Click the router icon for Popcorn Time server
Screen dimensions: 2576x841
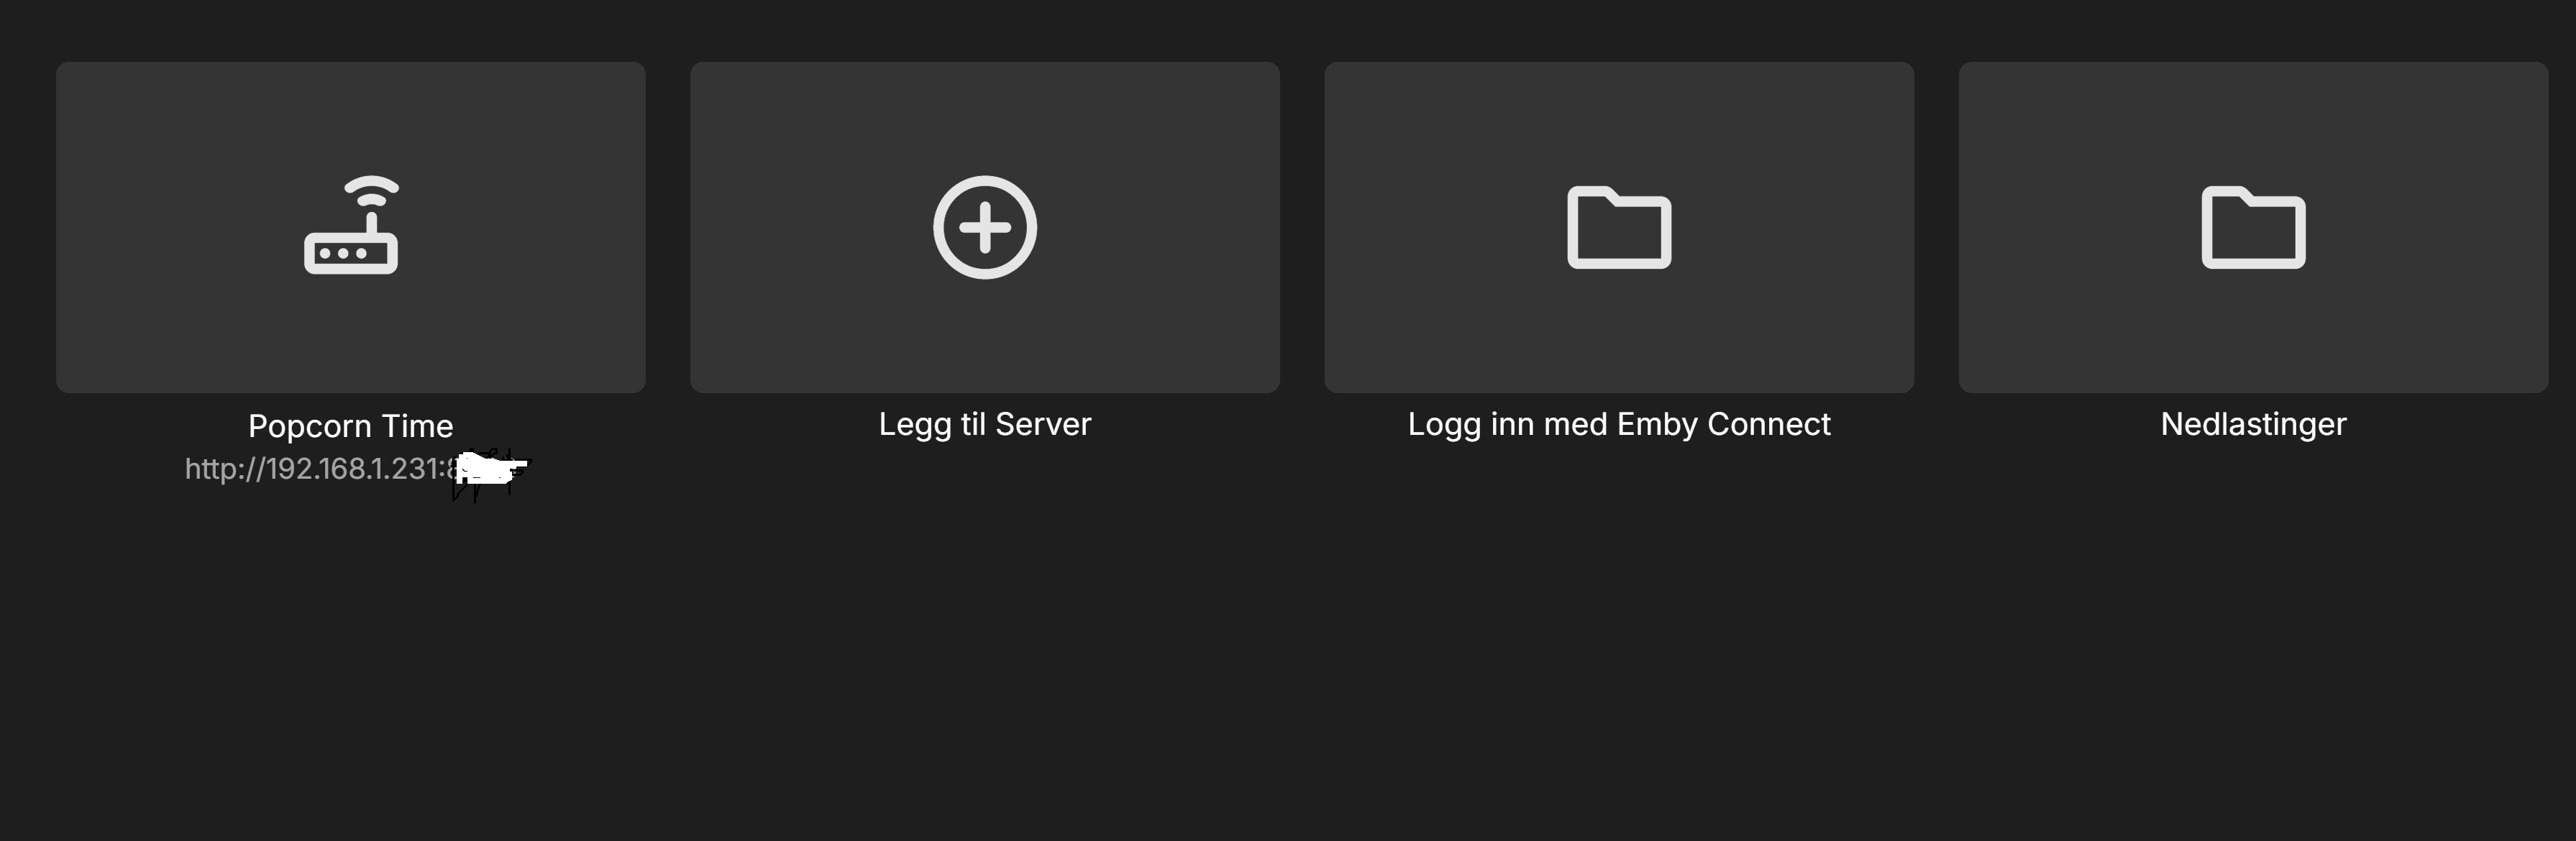click(351, 226)
